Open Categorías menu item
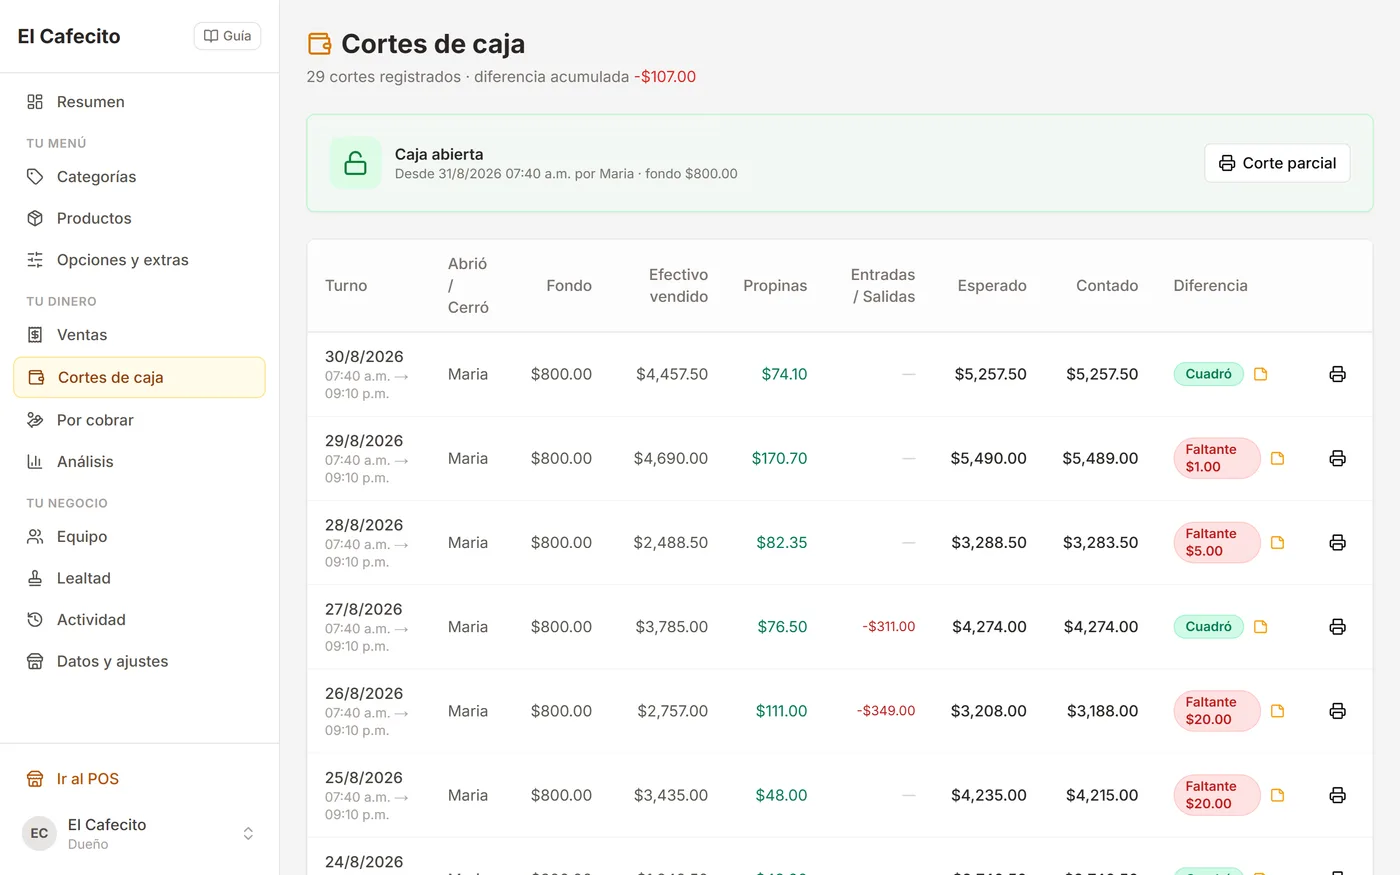Screen dimensions: 1400x875 (x=139, y=177)
